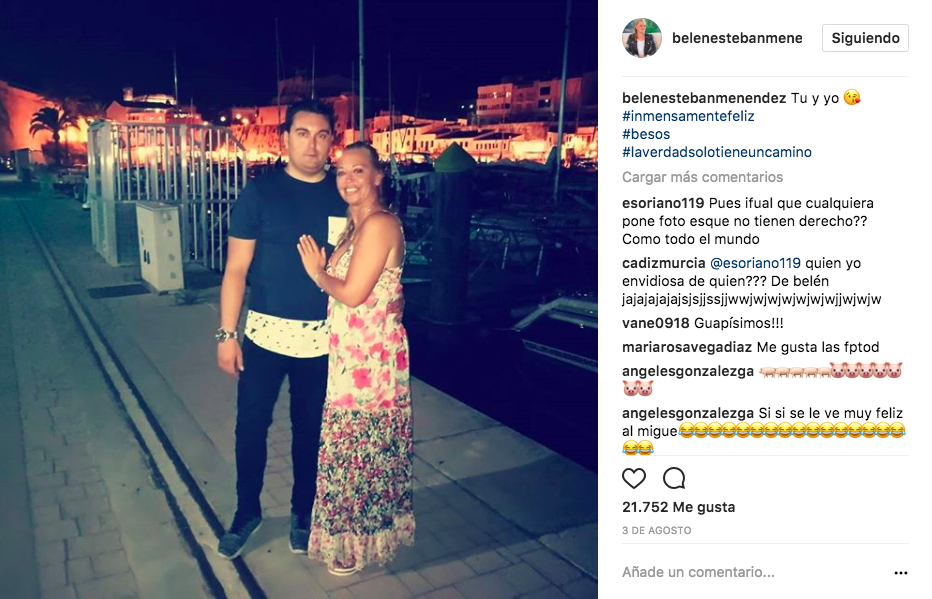Expand Cargar más comentarios
932x599 pixels.
tap(702, 177)
